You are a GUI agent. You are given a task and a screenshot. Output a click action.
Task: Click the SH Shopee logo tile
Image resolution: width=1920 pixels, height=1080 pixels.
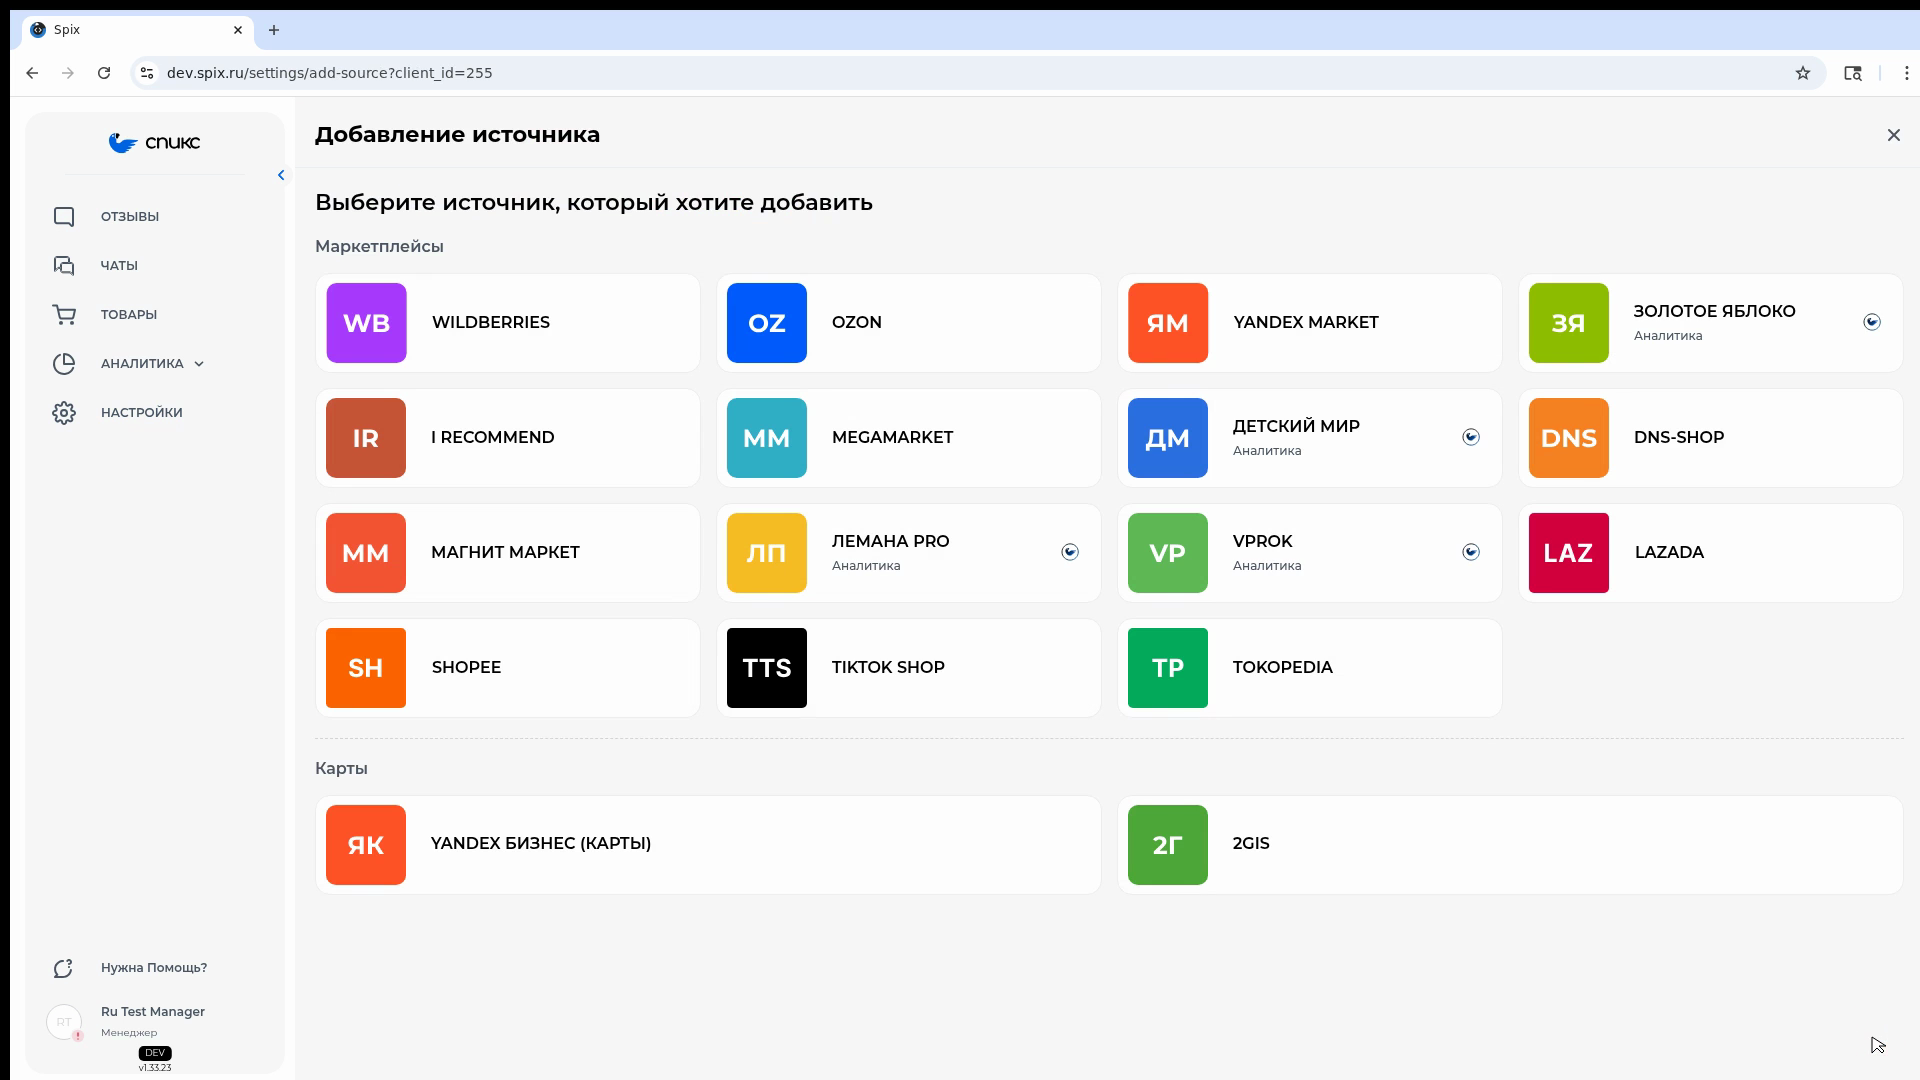366,668
